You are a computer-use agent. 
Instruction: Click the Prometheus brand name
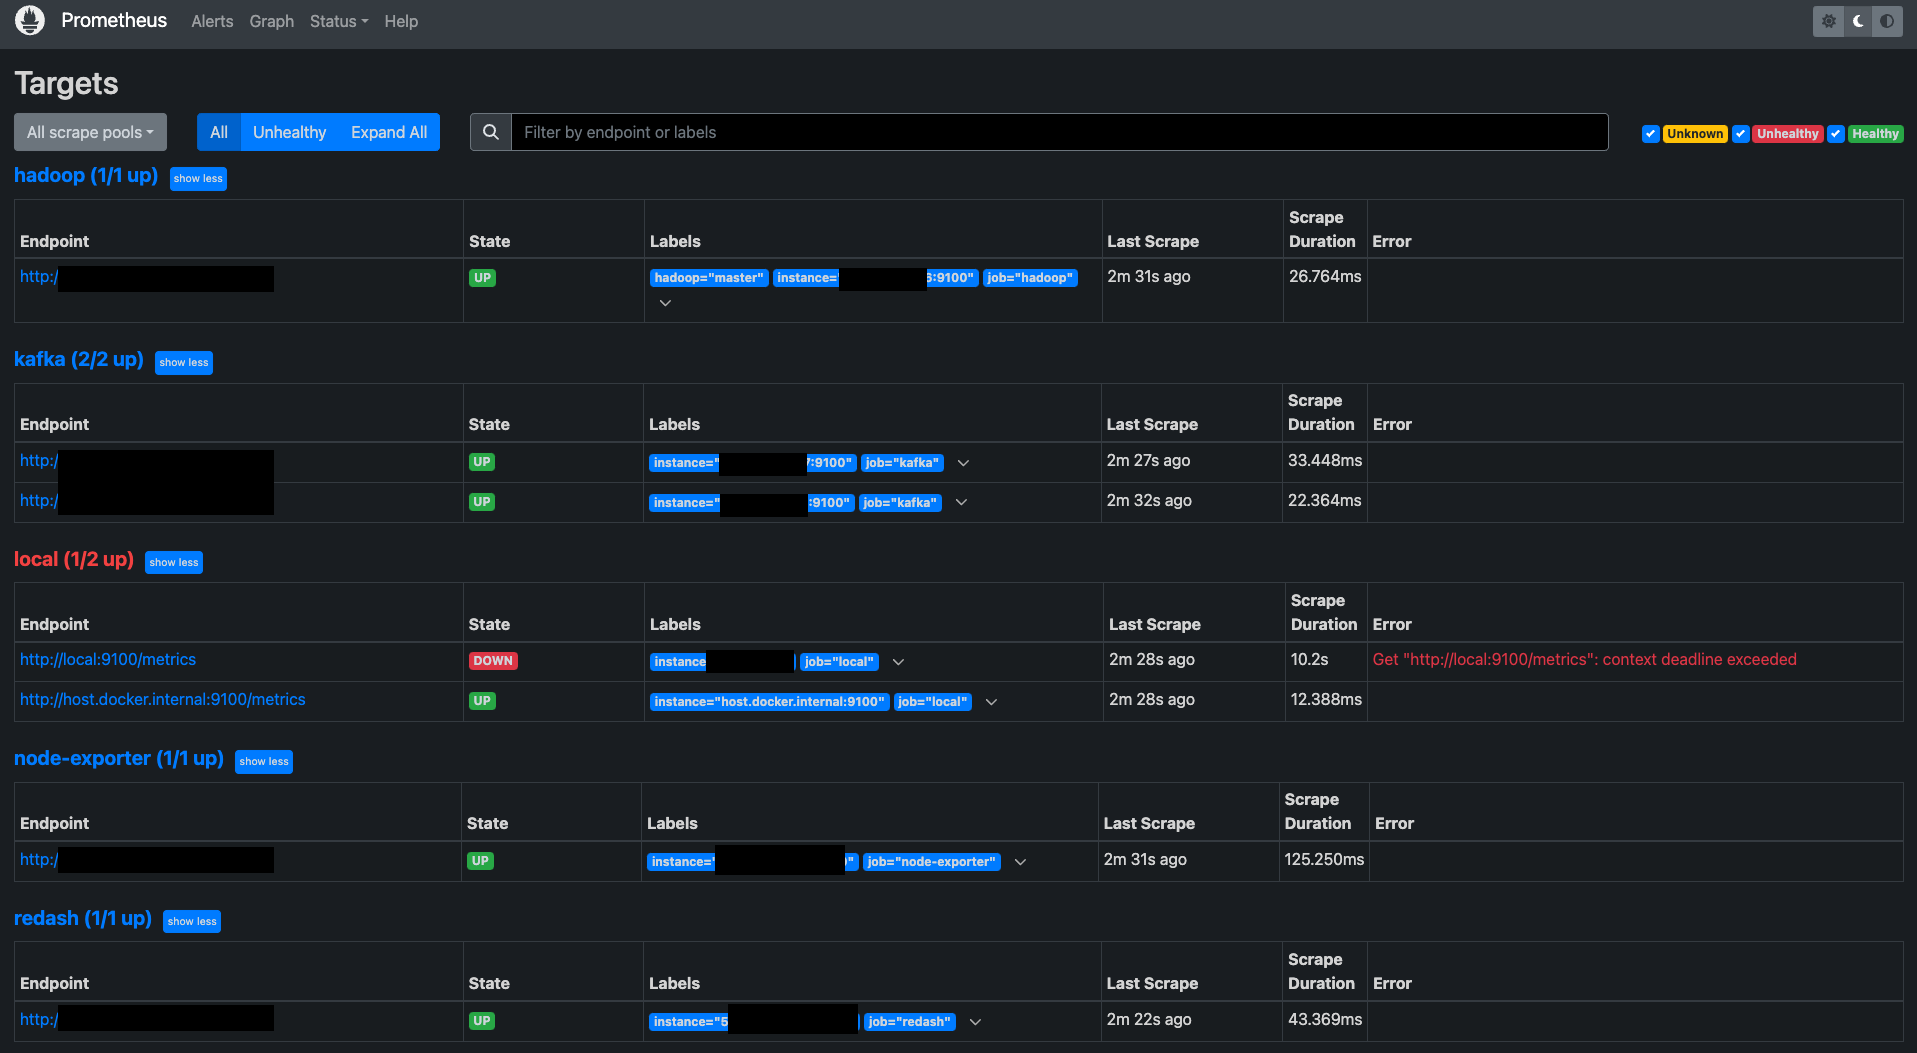(x=114, y=20)
